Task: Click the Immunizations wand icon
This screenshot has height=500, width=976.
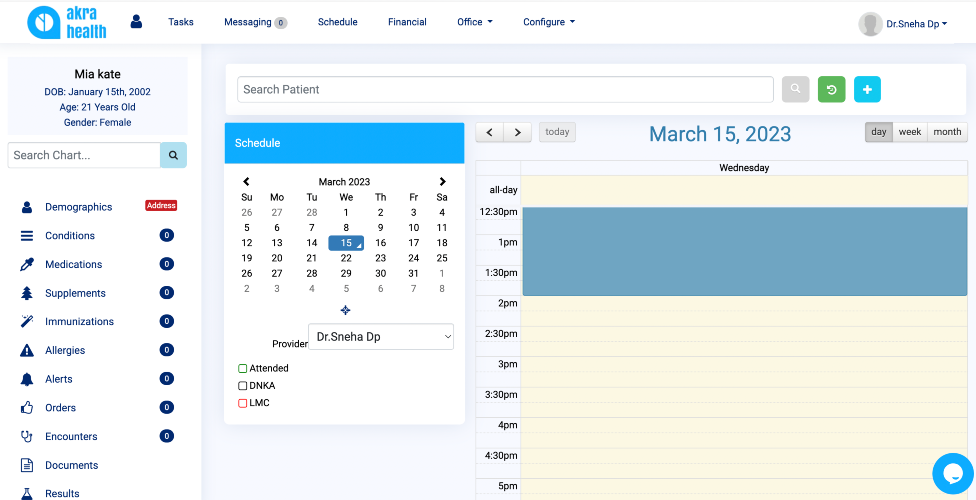Action: [27, 321]
